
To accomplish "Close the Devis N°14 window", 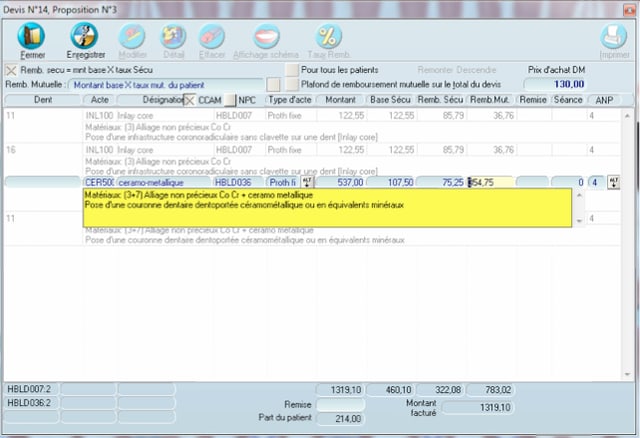I will pos(630,10).
